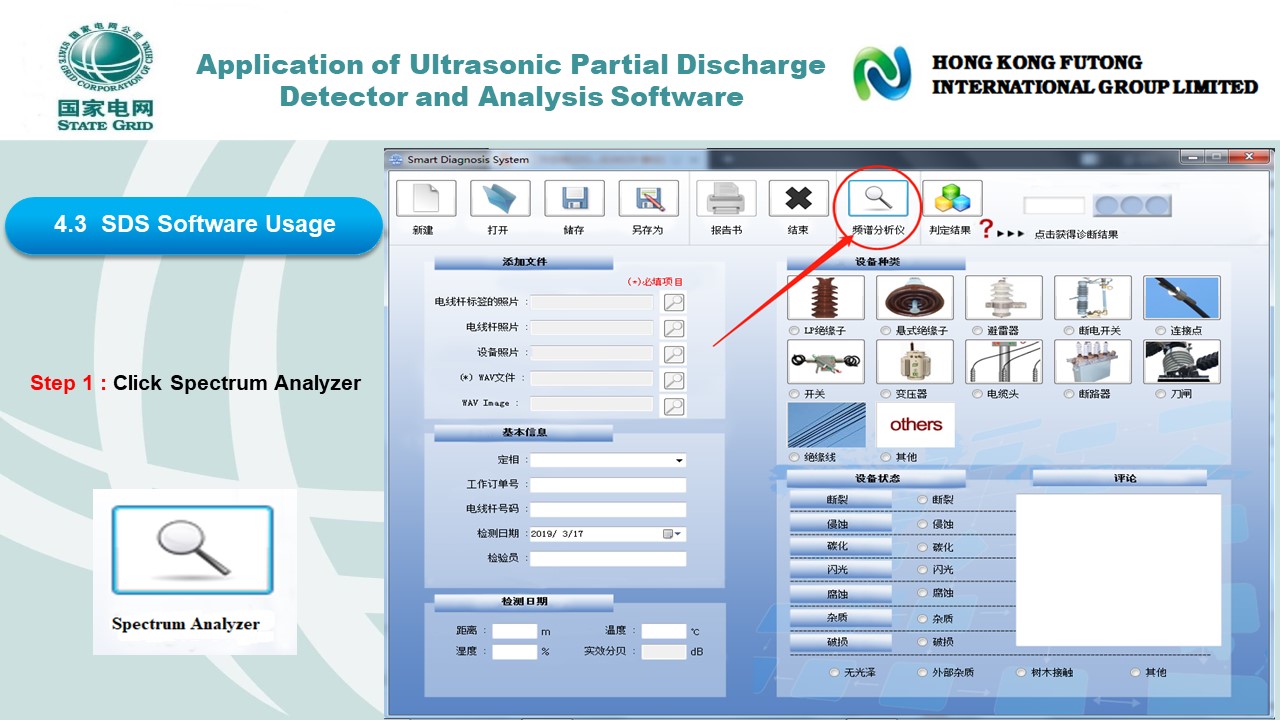Click the blue 破损 status button
1280x720 pixels.
[840, 642]
